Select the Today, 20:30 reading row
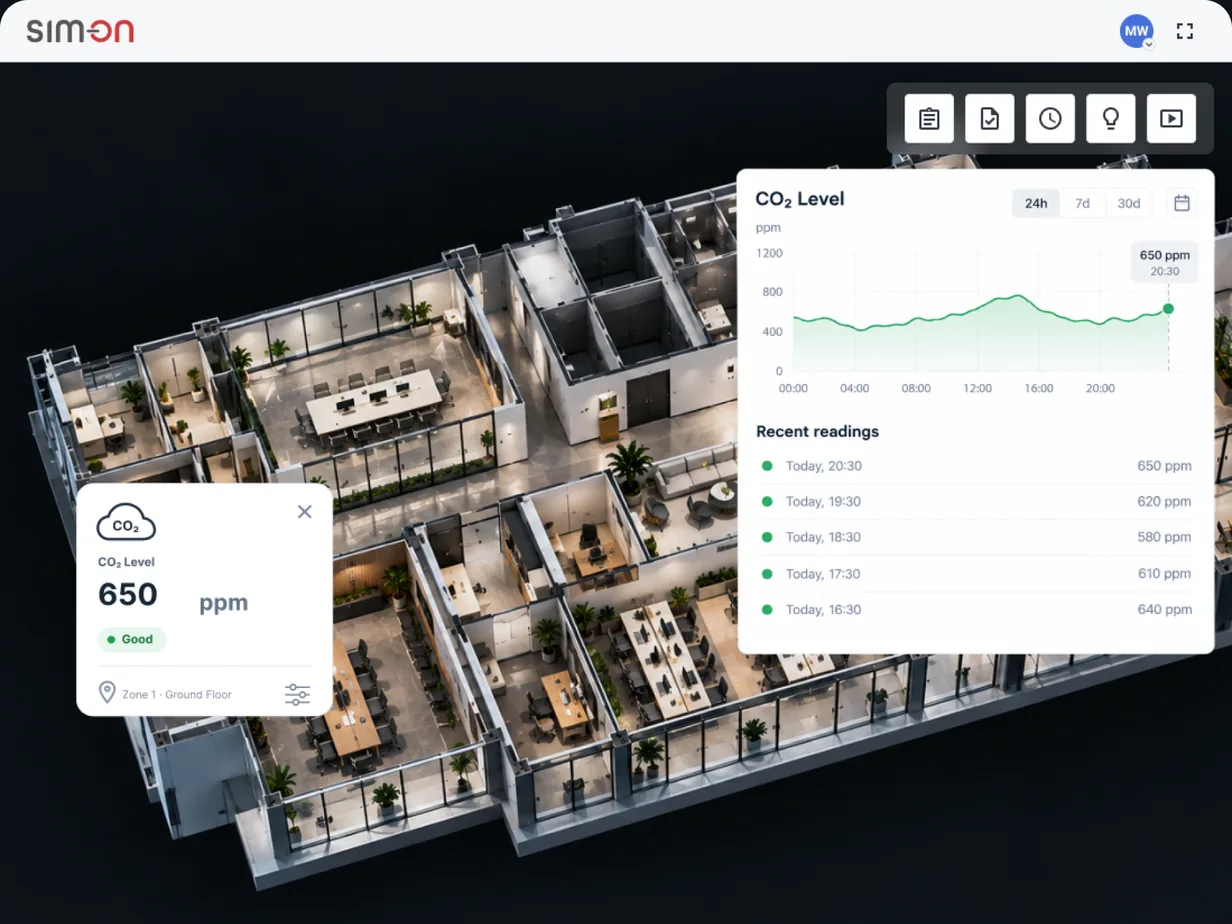This screenshot has height=924, width=1232. pos(976,466)
